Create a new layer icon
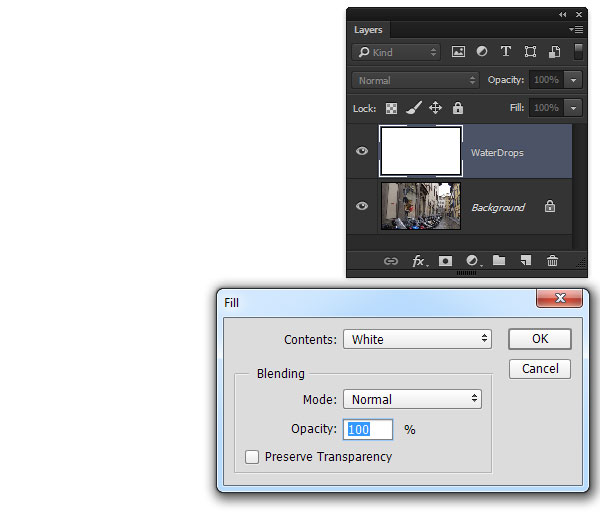Viewport: 600px width, 516px height. click(x=525, y=261)
